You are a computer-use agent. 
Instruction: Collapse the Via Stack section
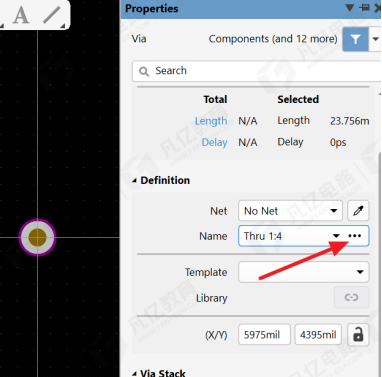[134, 374]
